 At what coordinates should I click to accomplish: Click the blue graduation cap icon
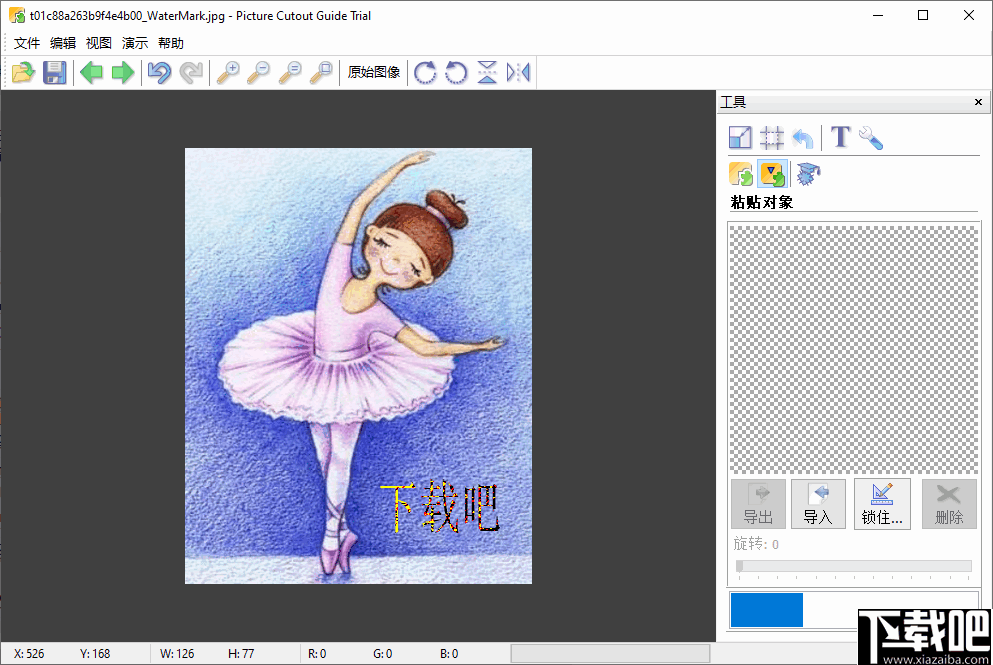coord(808,174)
